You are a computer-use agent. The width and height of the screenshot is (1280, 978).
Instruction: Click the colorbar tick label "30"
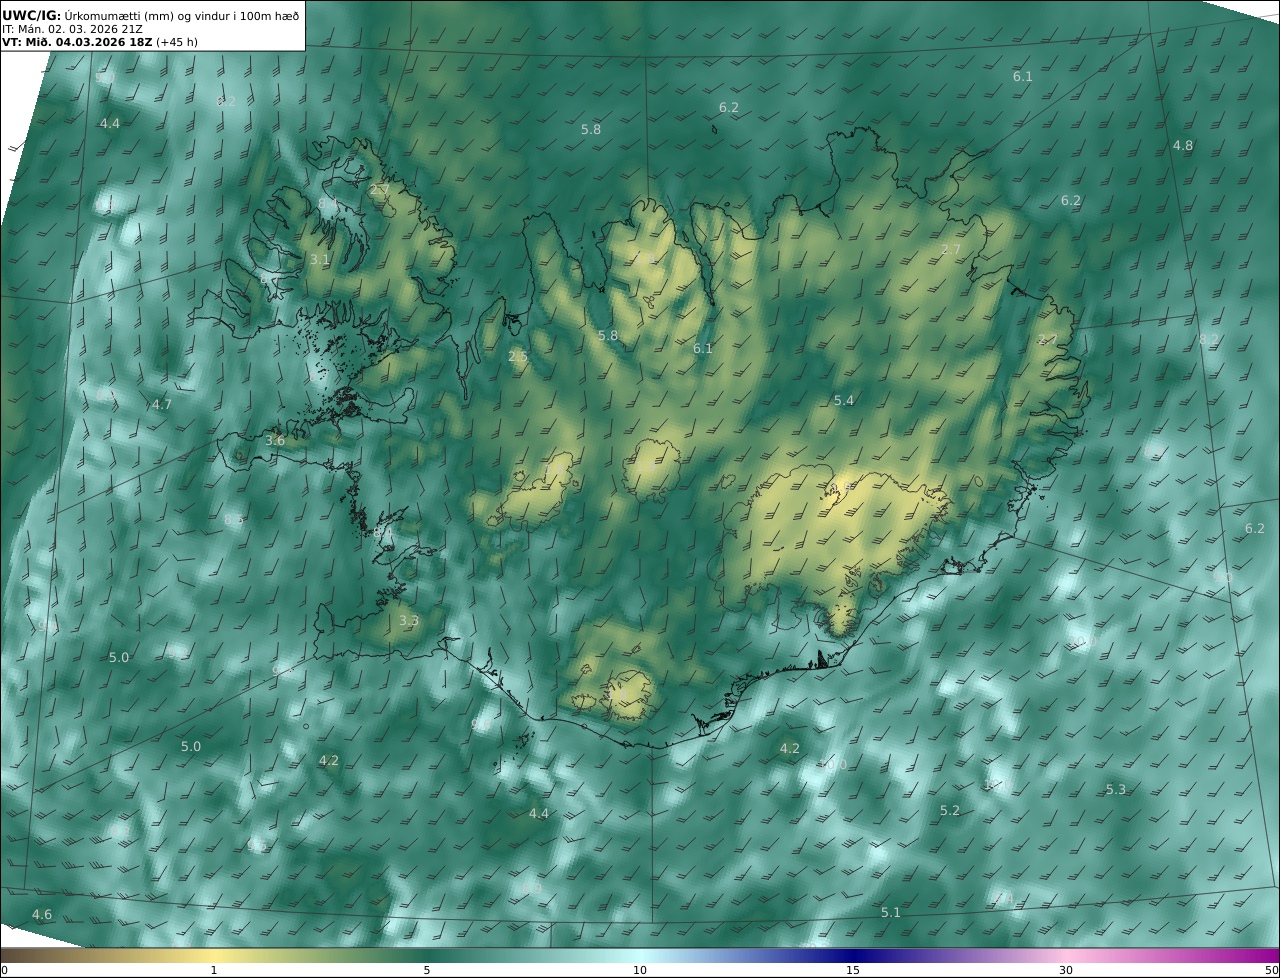pos(1066,970)
